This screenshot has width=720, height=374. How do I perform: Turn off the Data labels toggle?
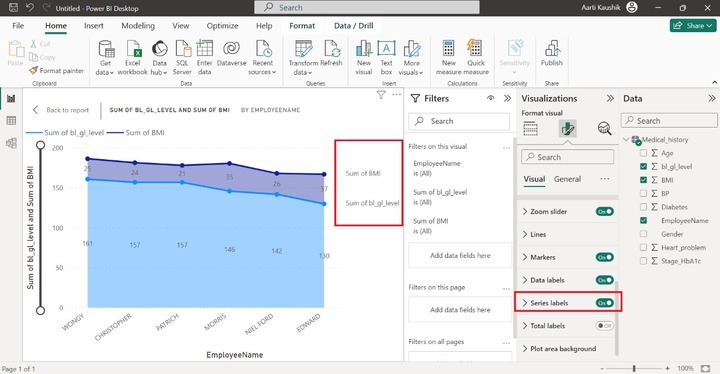point(604,280)
